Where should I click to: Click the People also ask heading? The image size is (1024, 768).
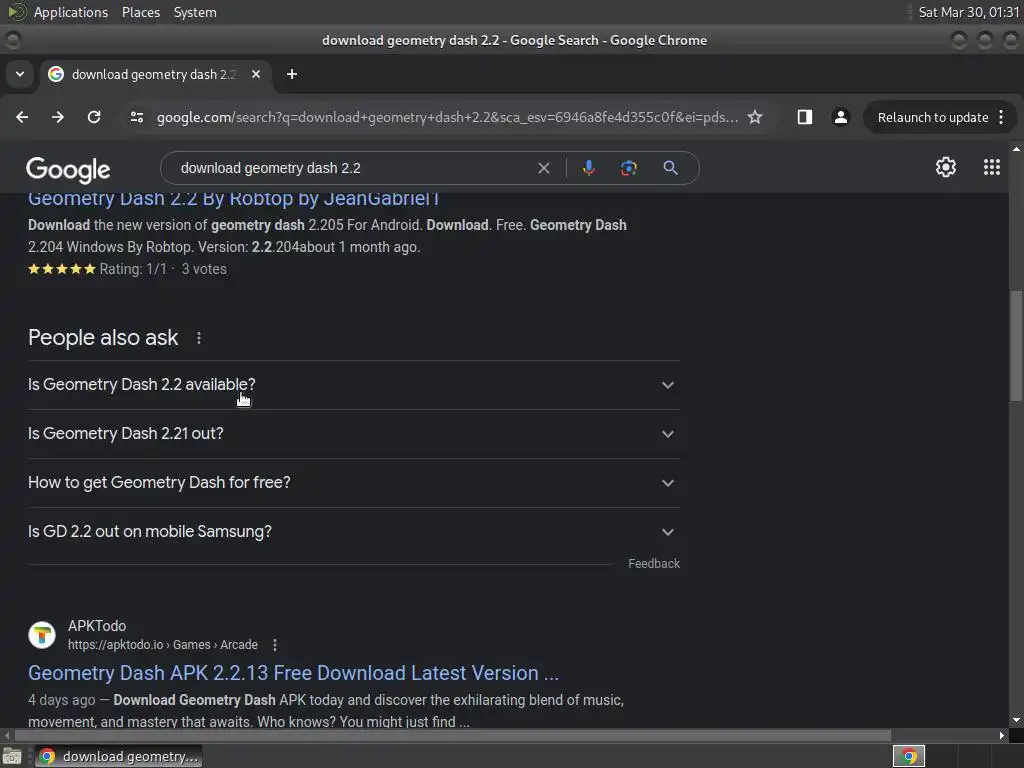pyautogui.click(x=103, y=338)
